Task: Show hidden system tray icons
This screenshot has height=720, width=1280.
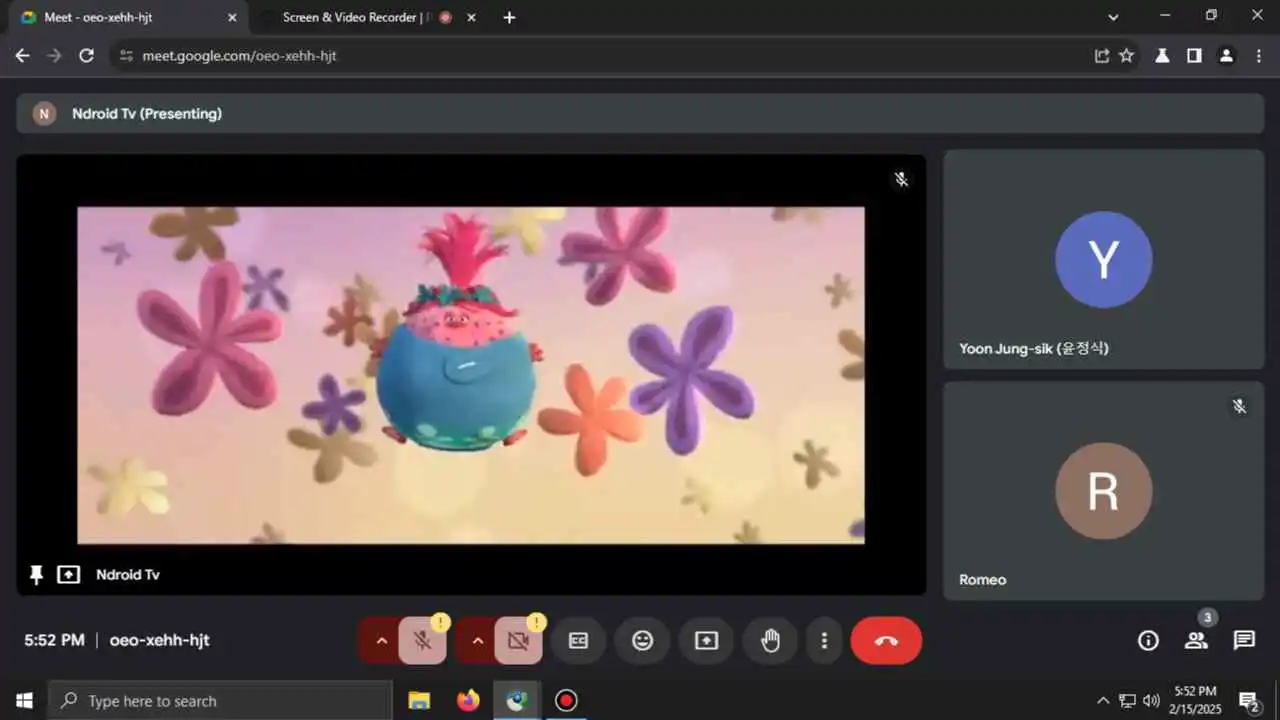Action: coord(1103,701)
